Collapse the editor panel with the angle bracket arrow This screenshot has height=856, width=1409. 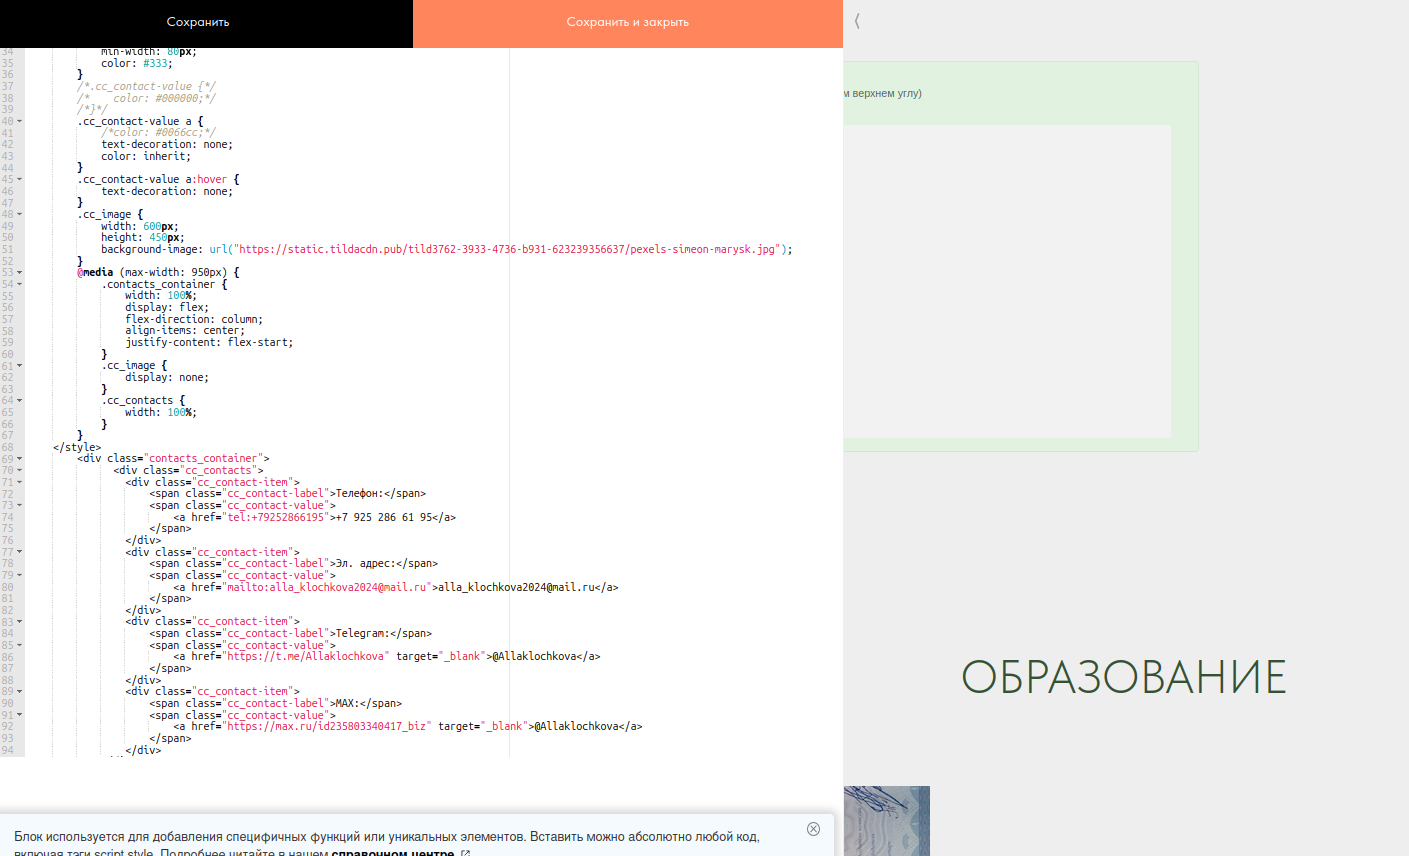857,21
